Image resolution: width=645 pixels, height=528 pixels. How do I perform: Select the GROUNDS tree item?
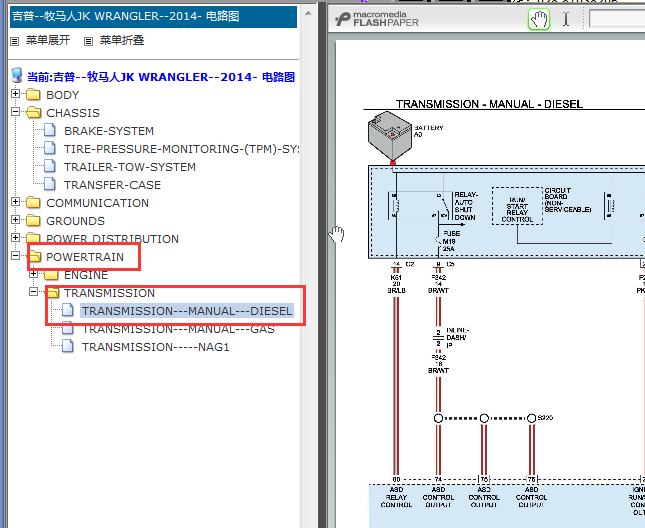pyautogui.click(x=75, y=221)
